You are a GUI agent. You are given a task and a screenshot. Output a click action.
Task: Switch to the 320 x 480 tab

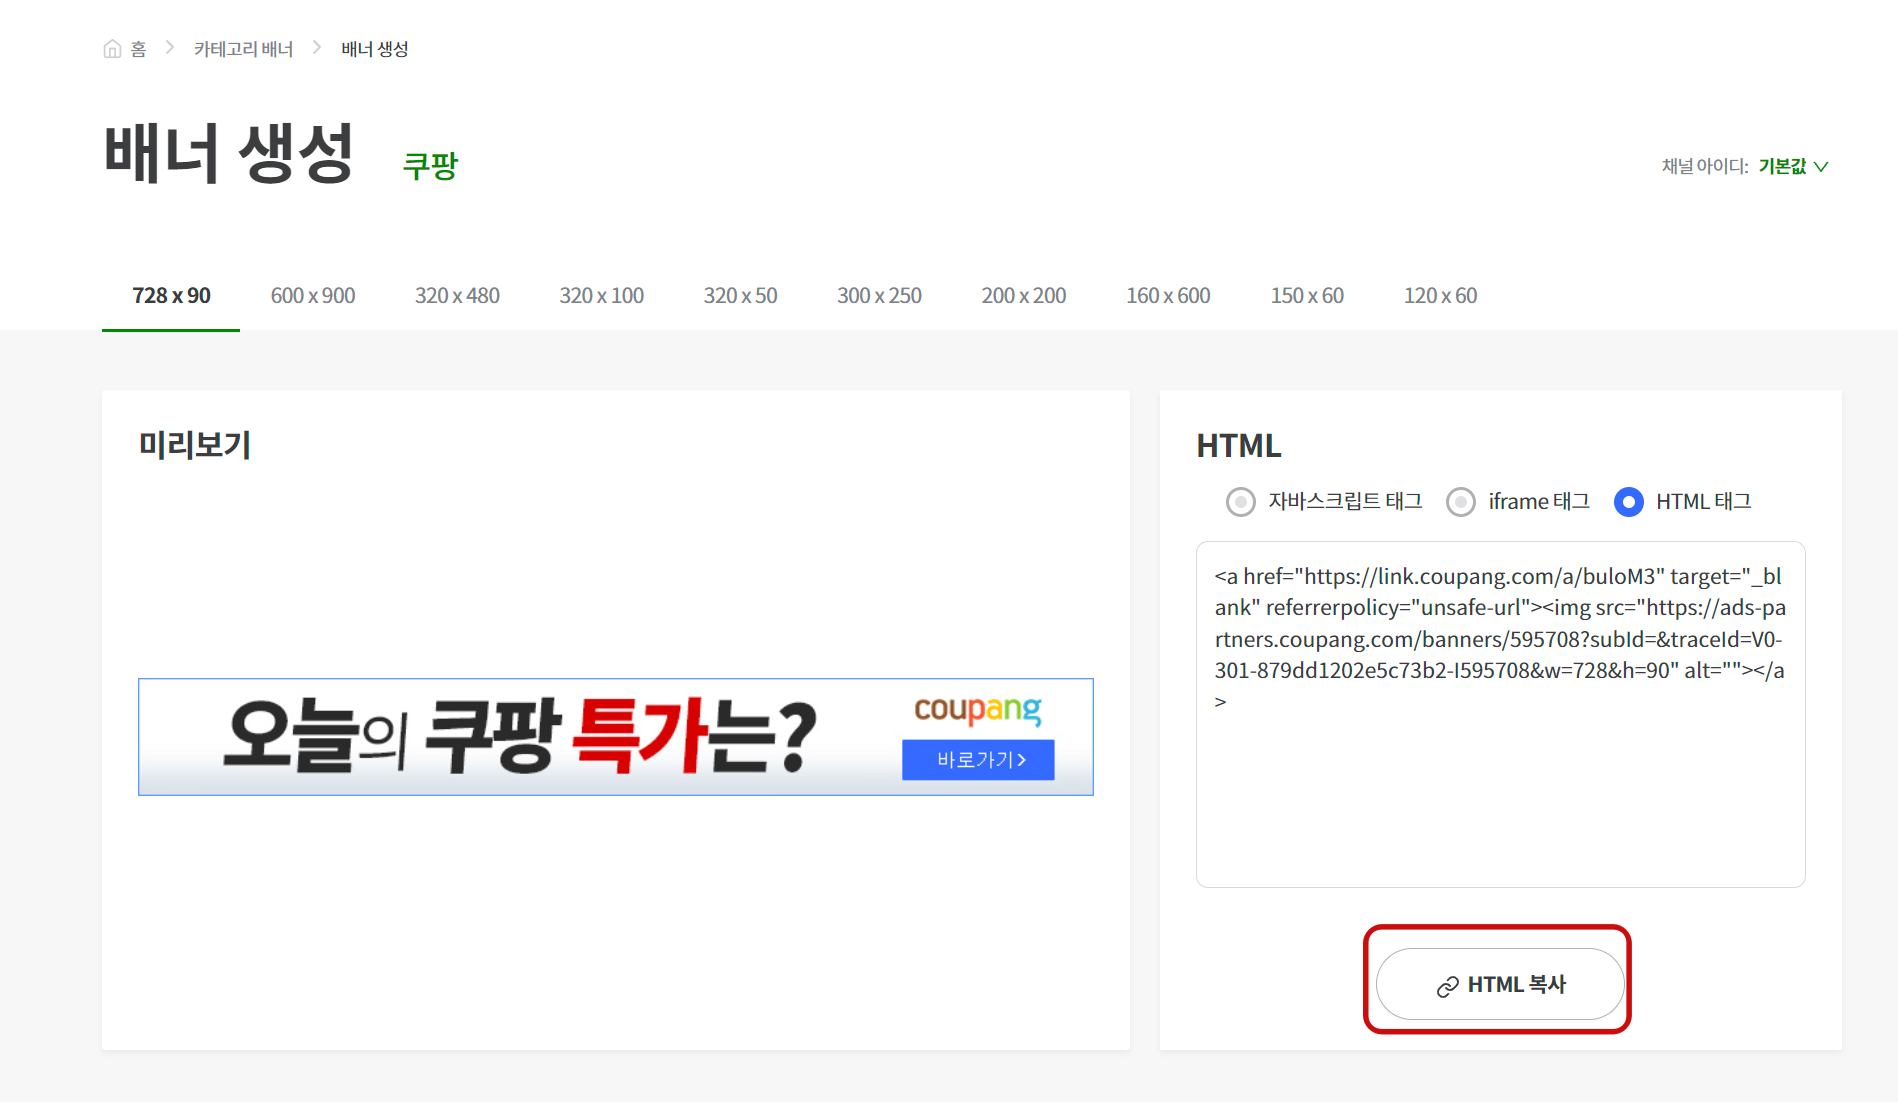pos(457,296)
